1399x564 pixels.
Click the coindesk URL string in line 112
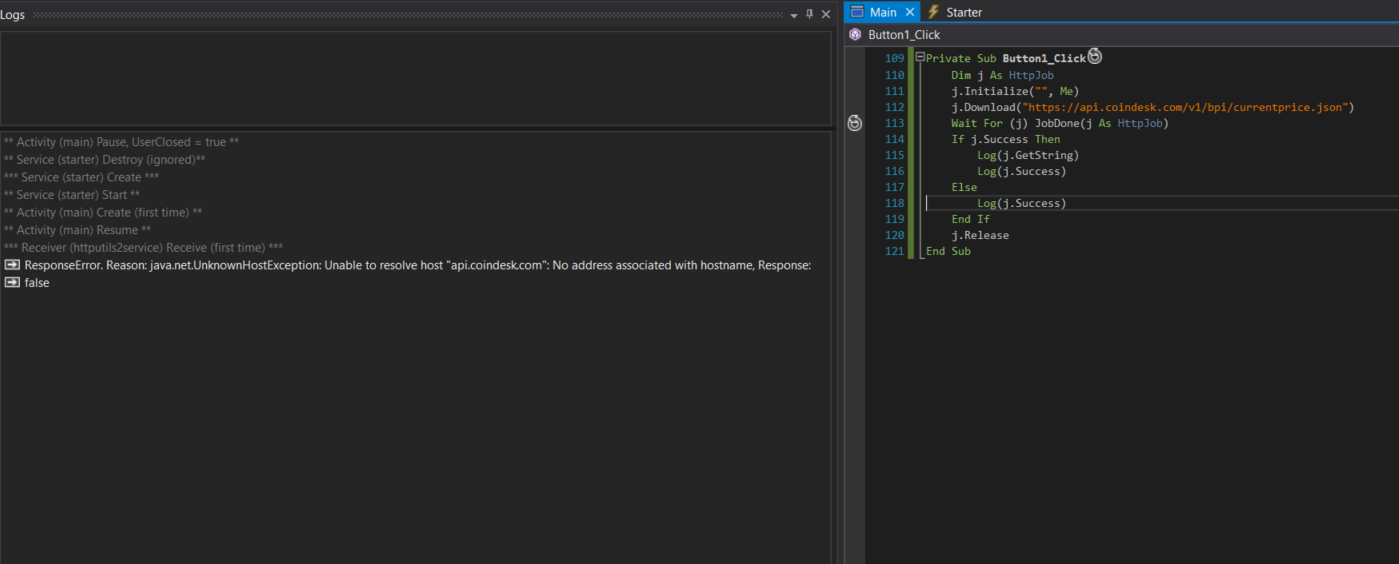click(1186, 107)
